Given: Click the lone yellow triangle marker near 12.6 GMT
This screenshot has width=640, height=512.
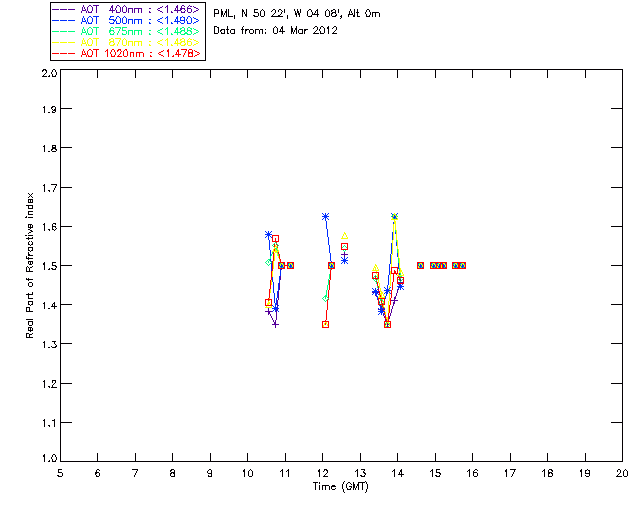Looking at the screenshot, I should [x=344, y=236].
